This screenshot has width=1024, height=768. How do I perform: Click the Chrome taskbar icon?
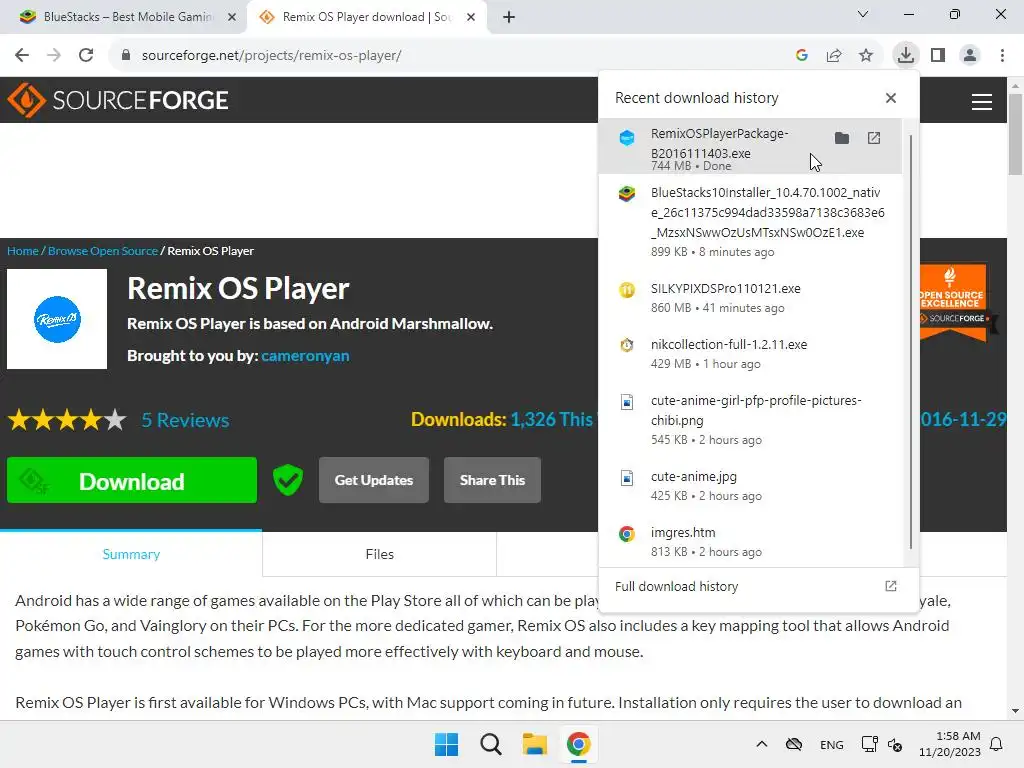579,744
